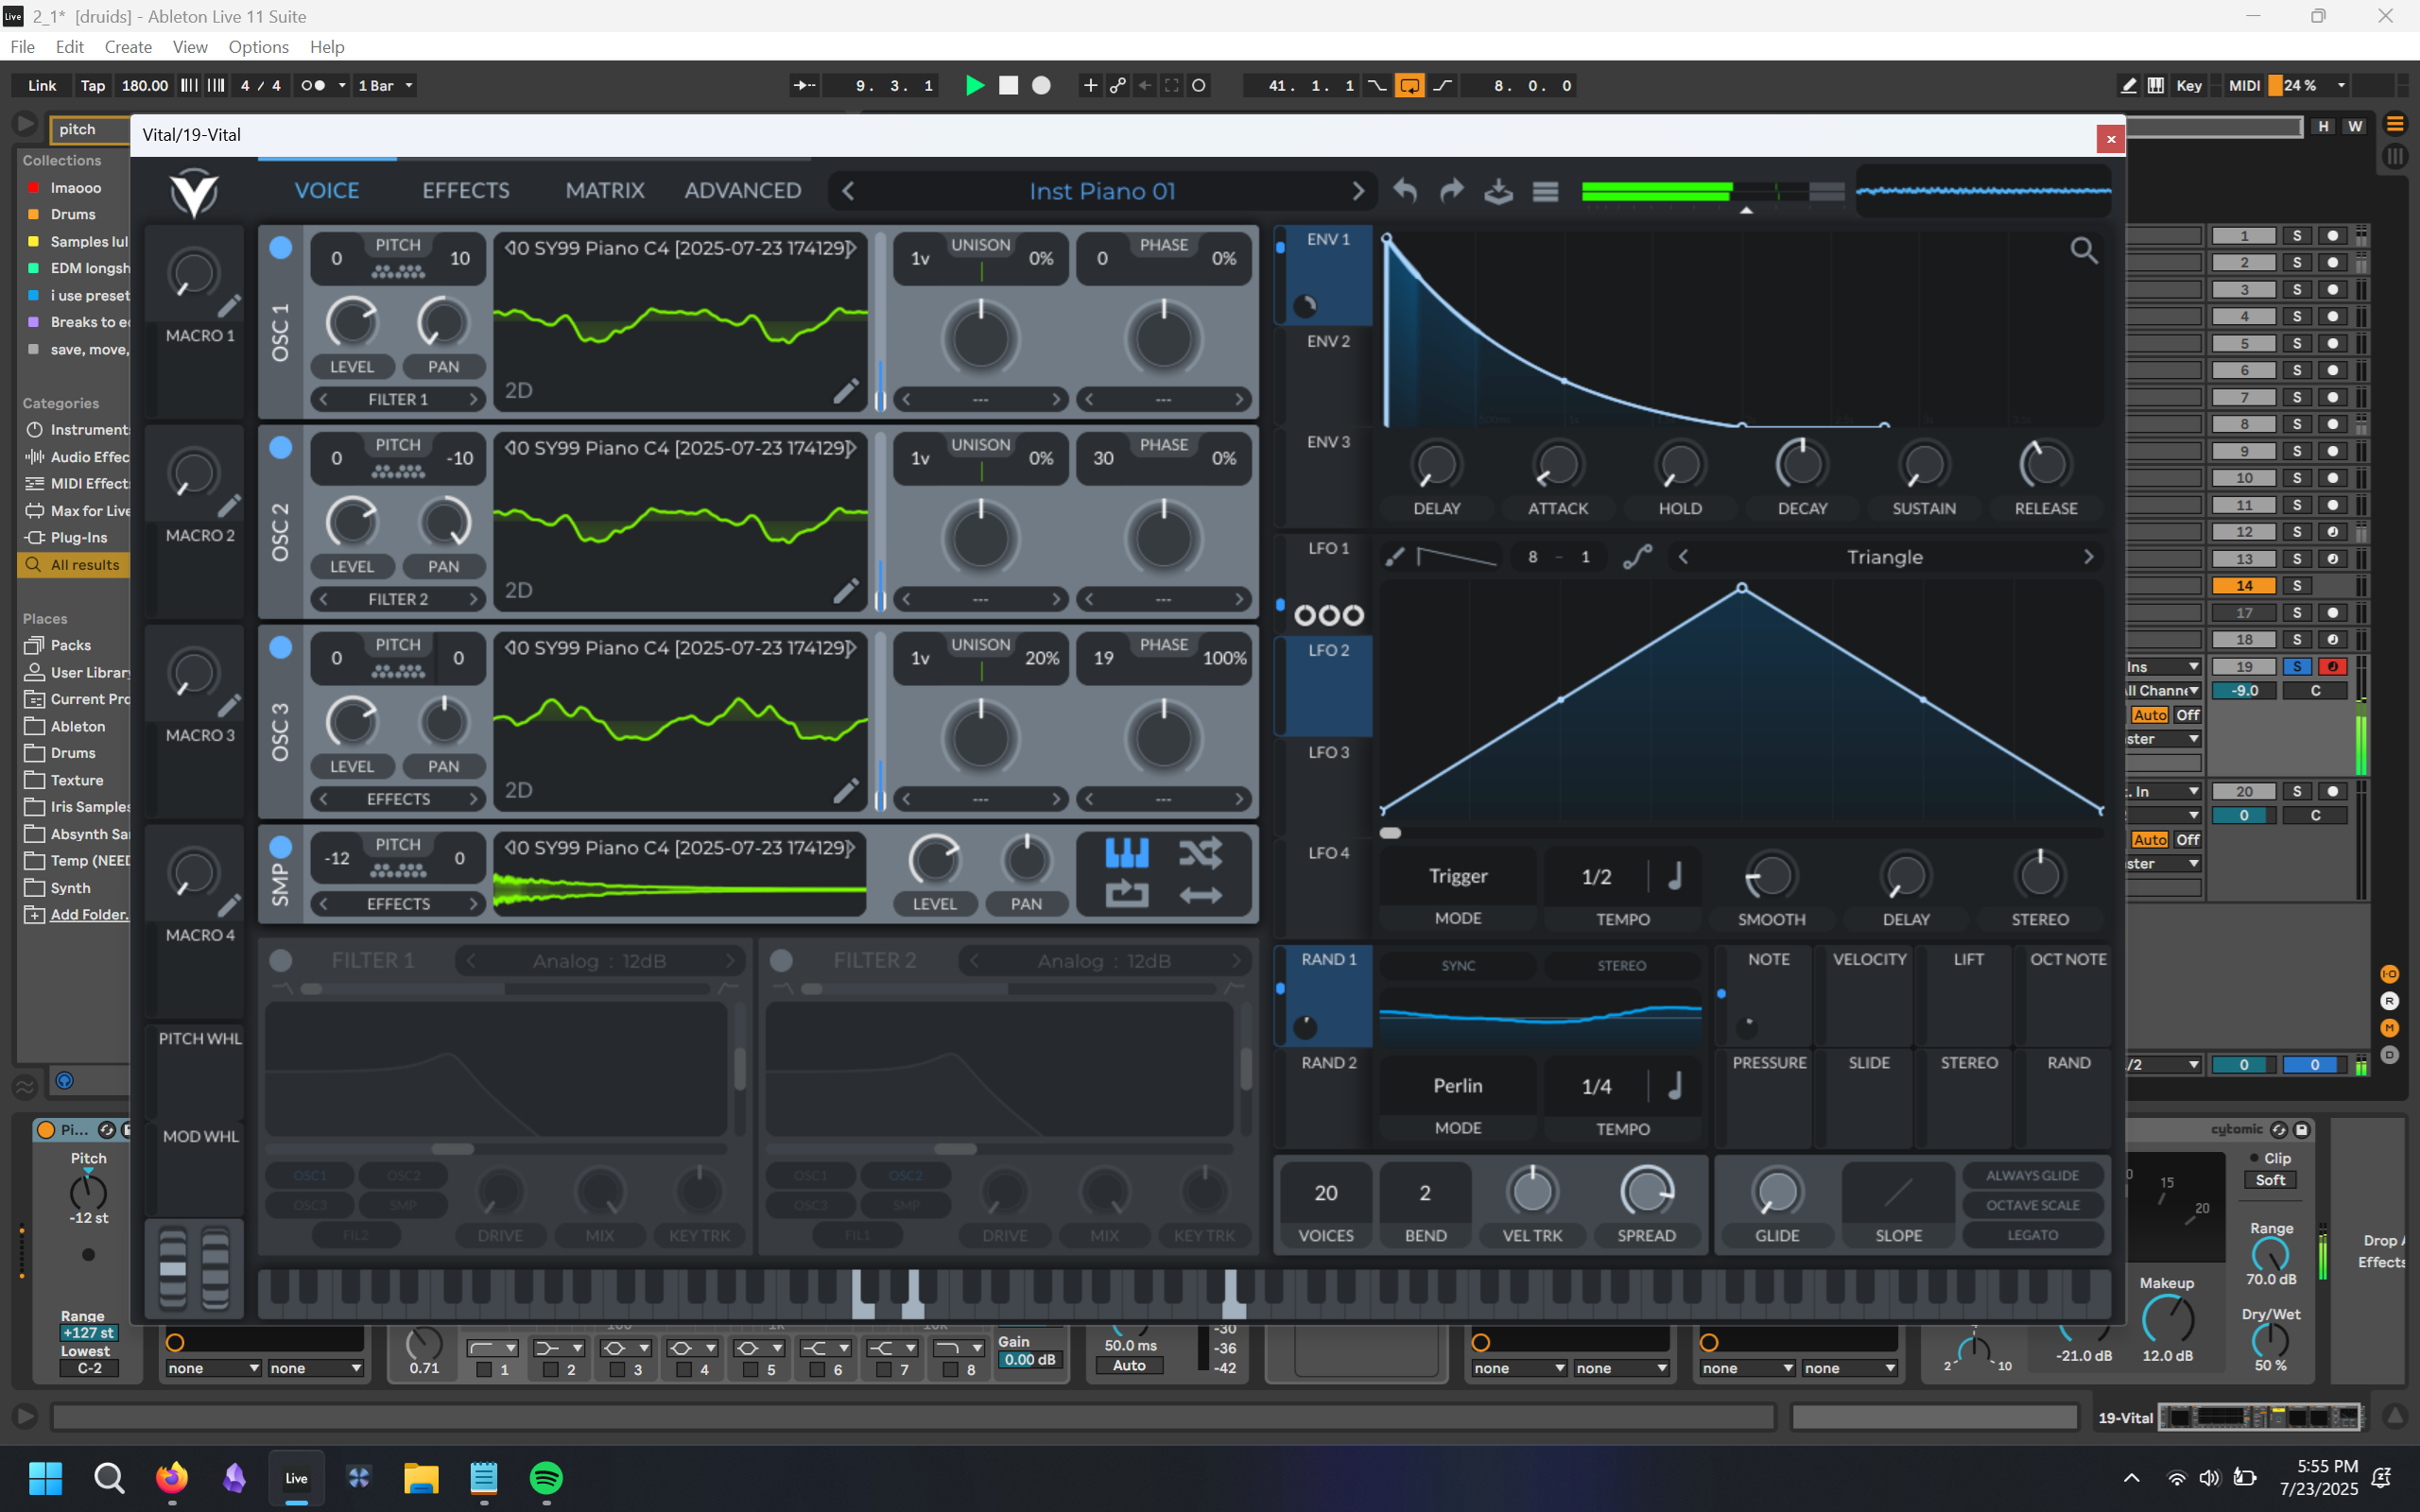The height and width of the screenshot is (1512, 2420).
Task: Click the browser search field containing pitch
Action: point(92,129)
